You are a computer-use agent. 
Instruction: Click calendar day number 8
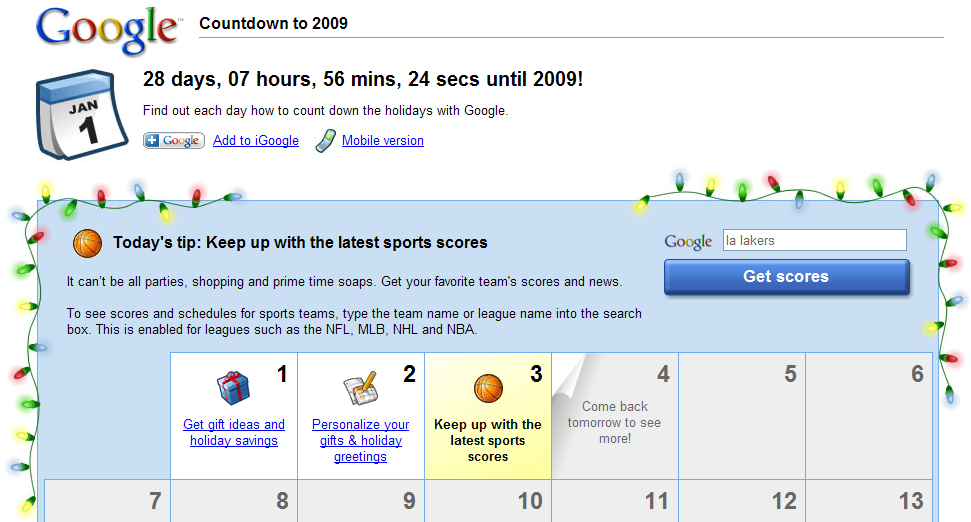pos(282,501)
